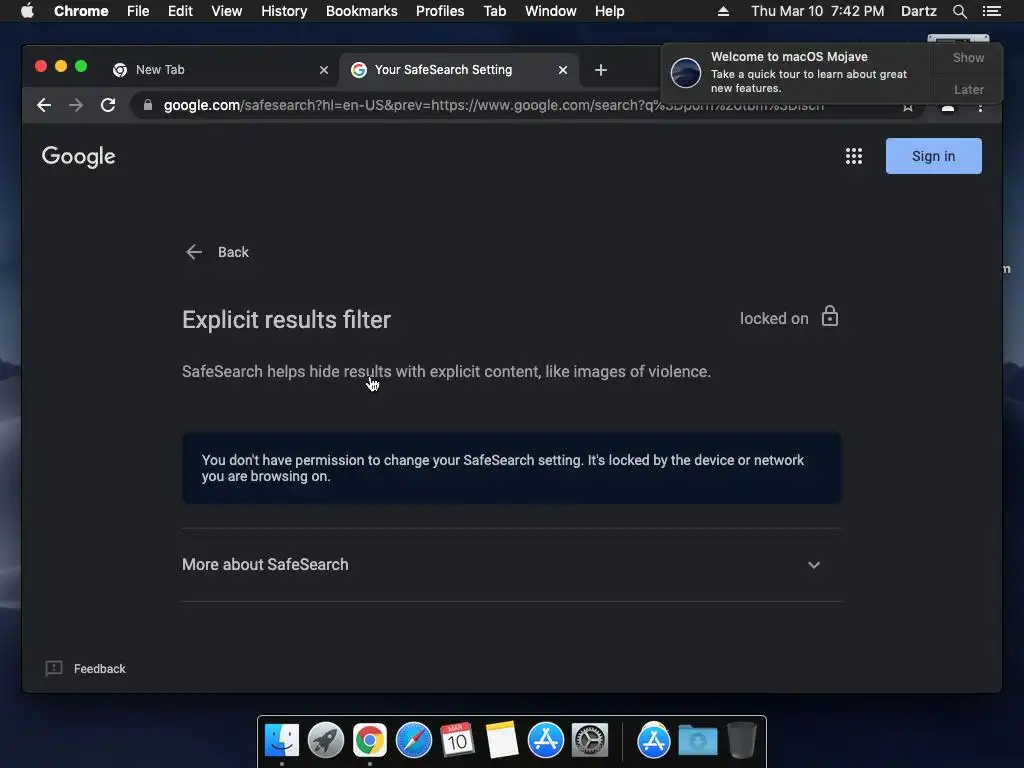The image size is (1024, 768).
Task: Open the Window menu
Action: (x=551, y=11)
